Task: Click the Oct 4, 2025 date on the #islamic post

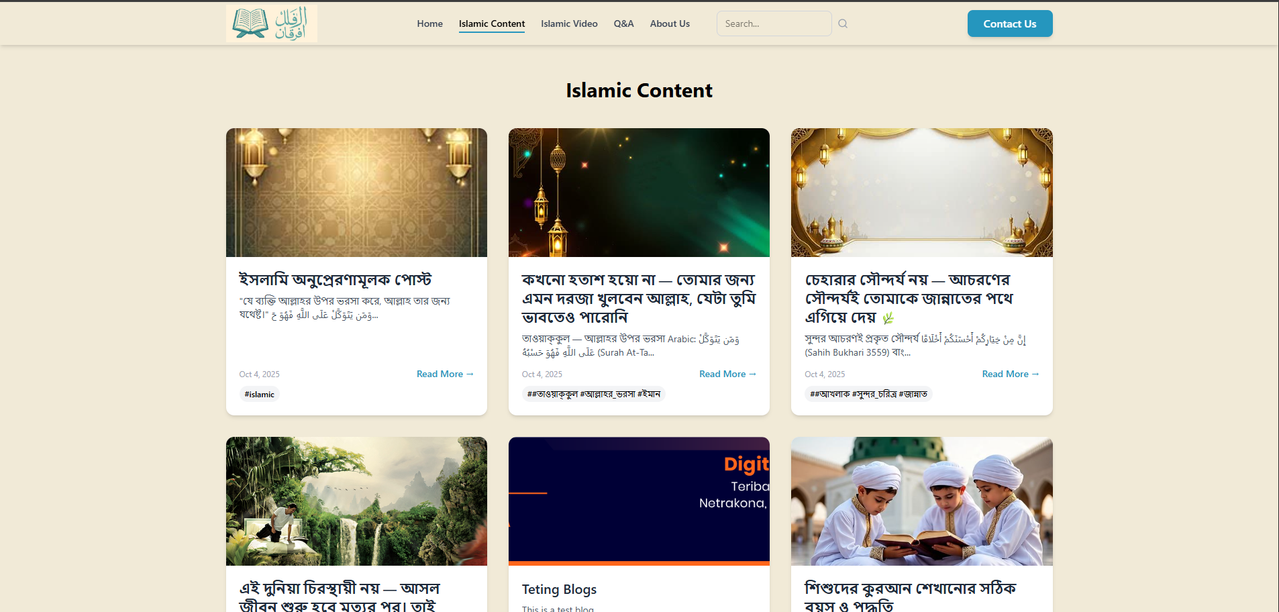Action: [x=259, y=374]
